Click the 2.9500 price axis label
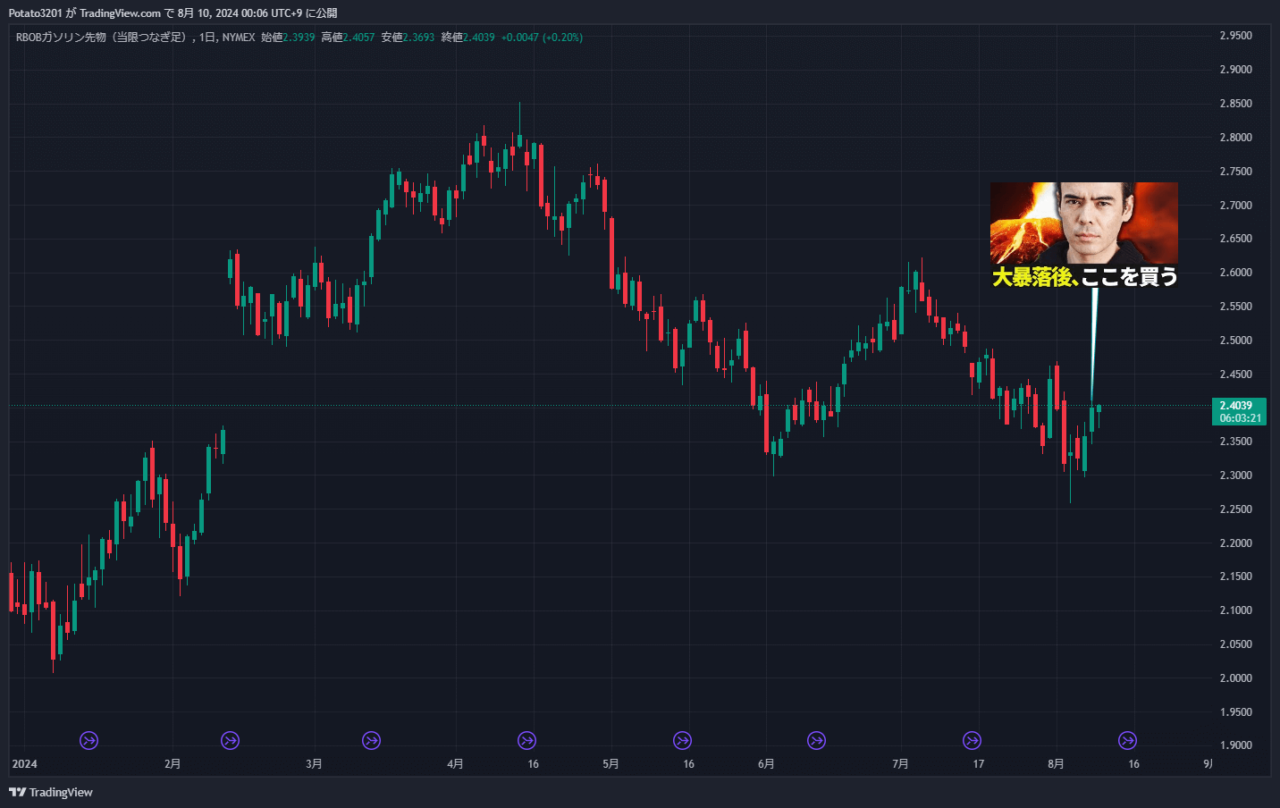Viewport: 1280px width, 808px height. pos(1236,35)
